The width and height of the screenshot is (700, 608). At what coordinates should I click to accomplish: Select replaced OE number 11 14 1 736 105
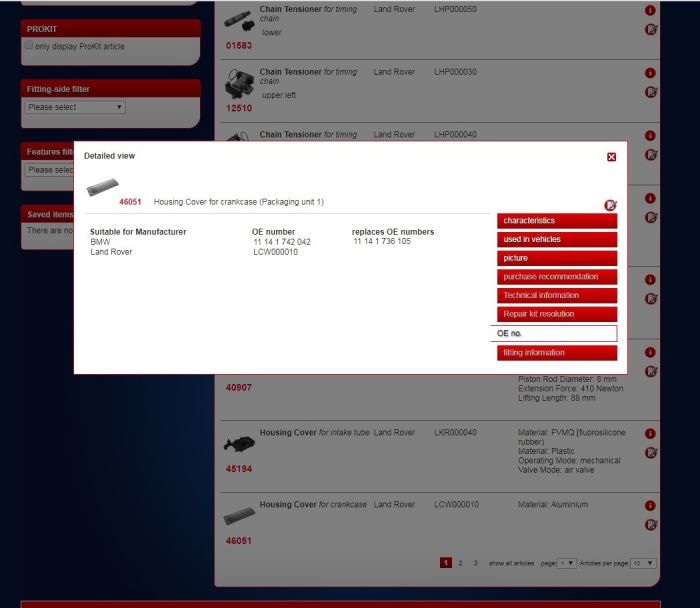tap(382, 241)
